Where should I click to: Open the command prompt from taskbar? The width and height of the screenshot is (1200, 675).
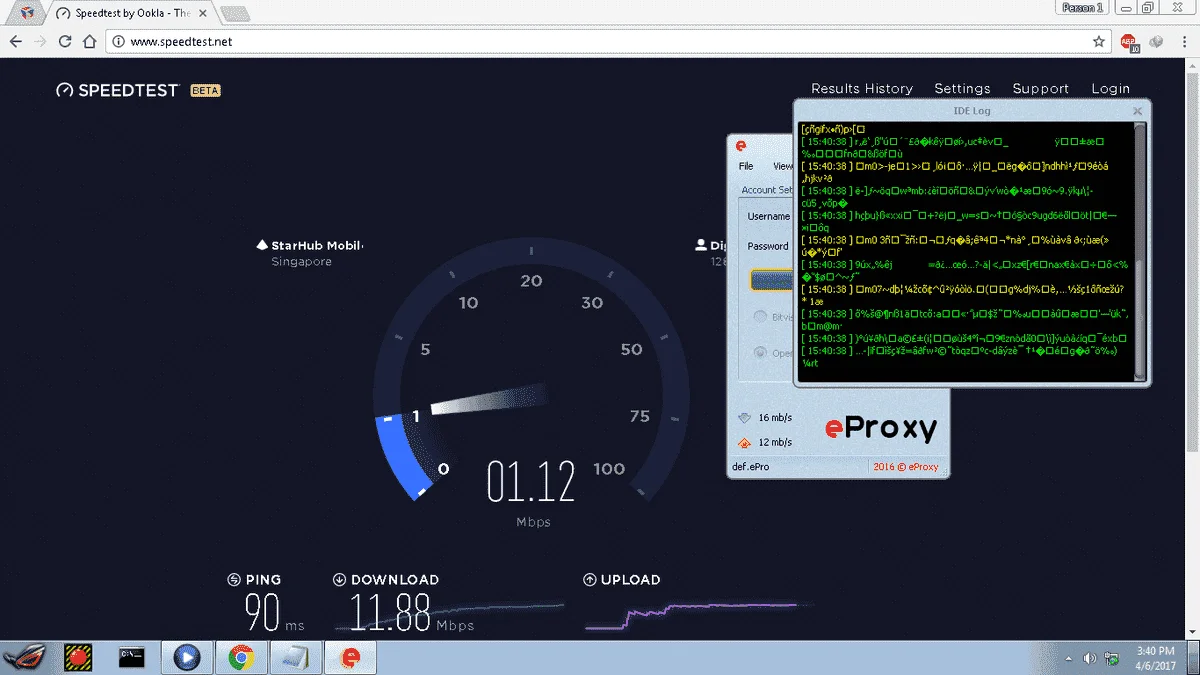point(132,657)
